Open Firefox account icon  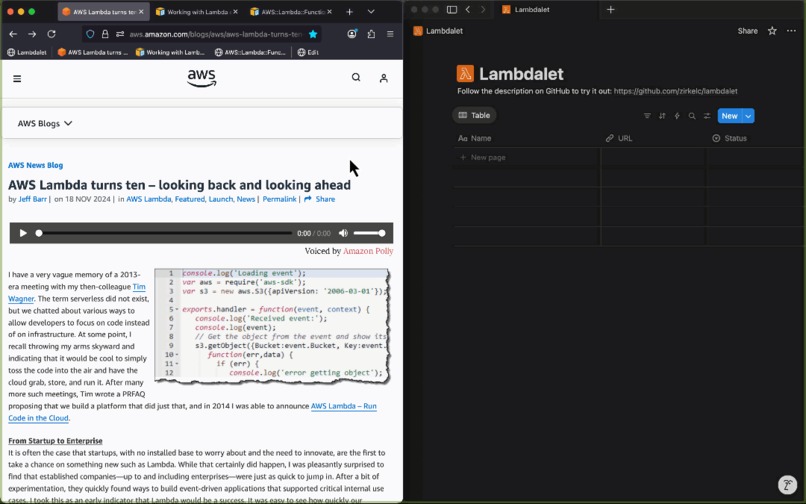click(352, 34)
